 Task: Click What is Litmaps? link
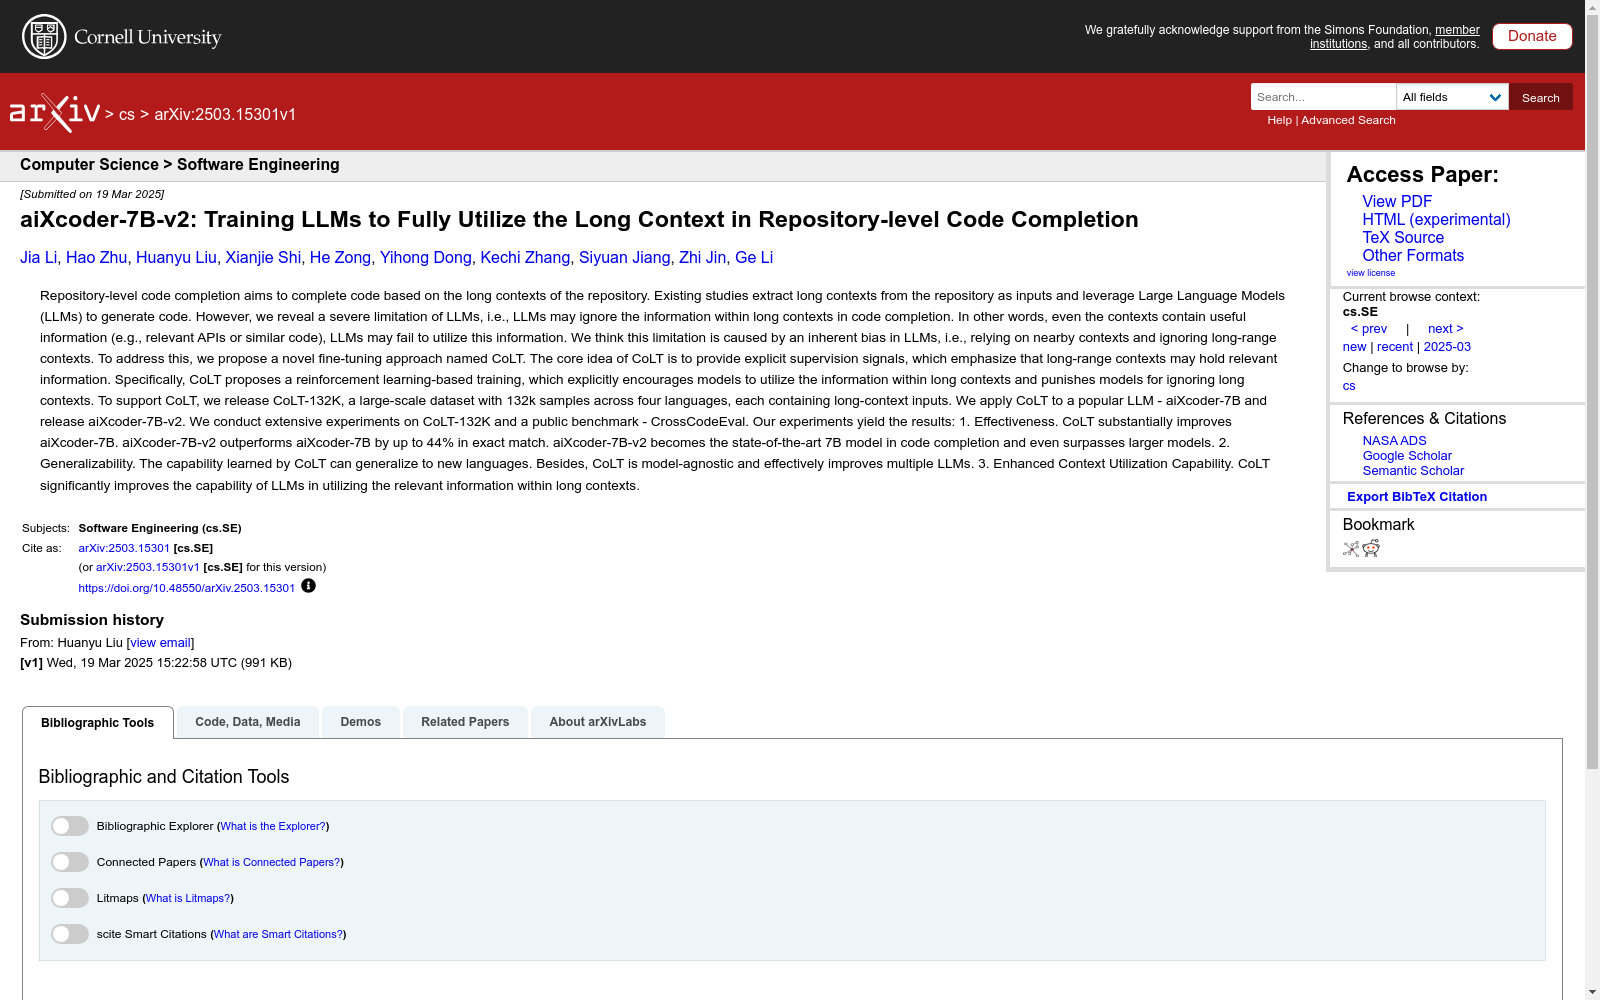[188, 898]
